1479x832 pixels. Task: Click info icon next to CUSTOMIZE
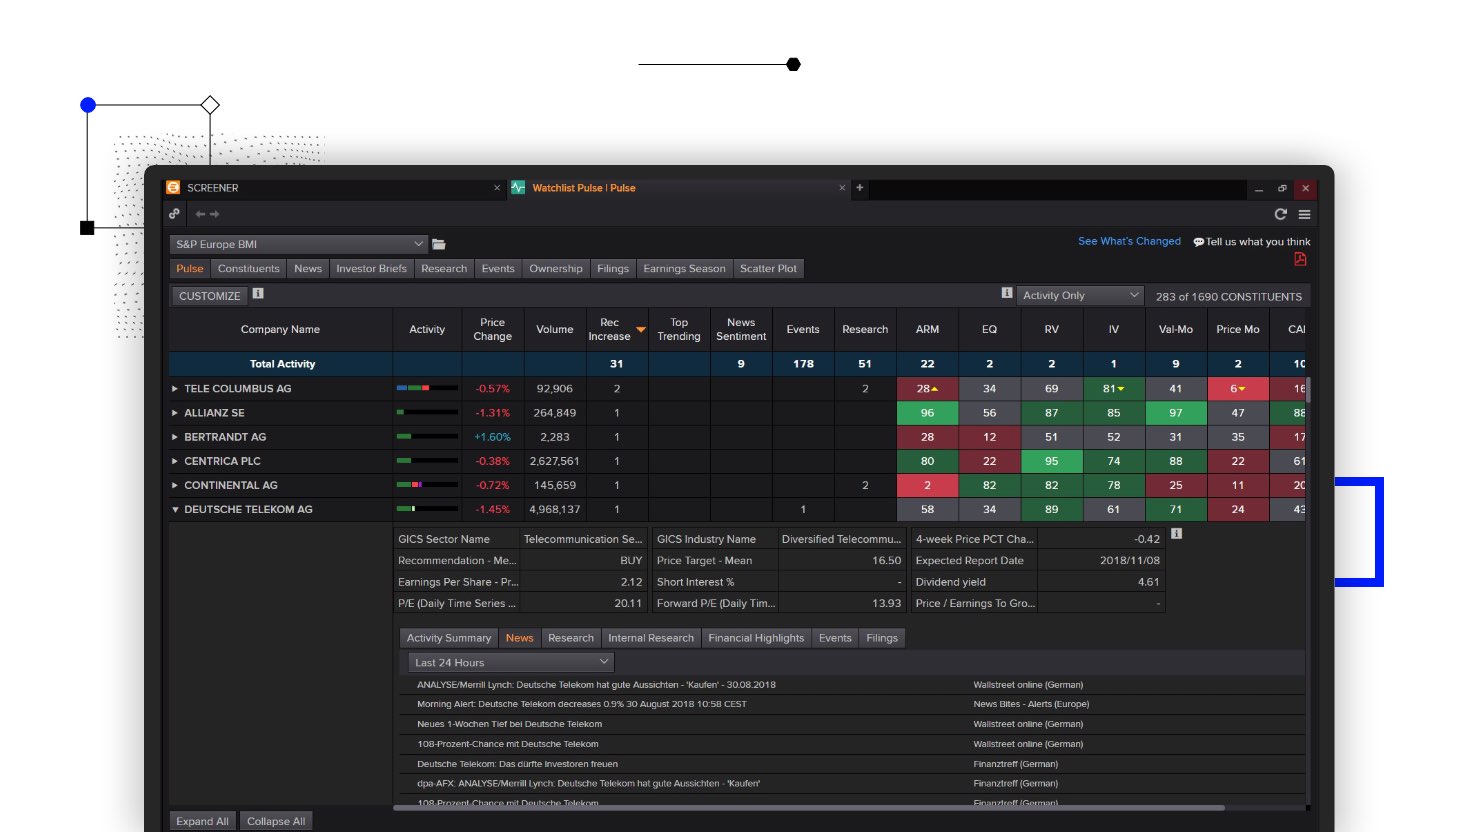(x=258, y=293)
